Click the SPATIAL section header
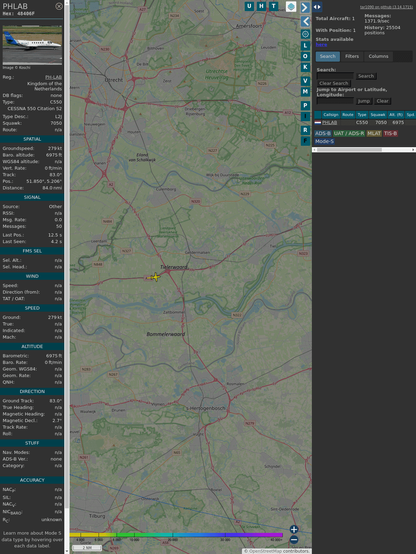The image size is (416, 554). (x=32, y=139)
